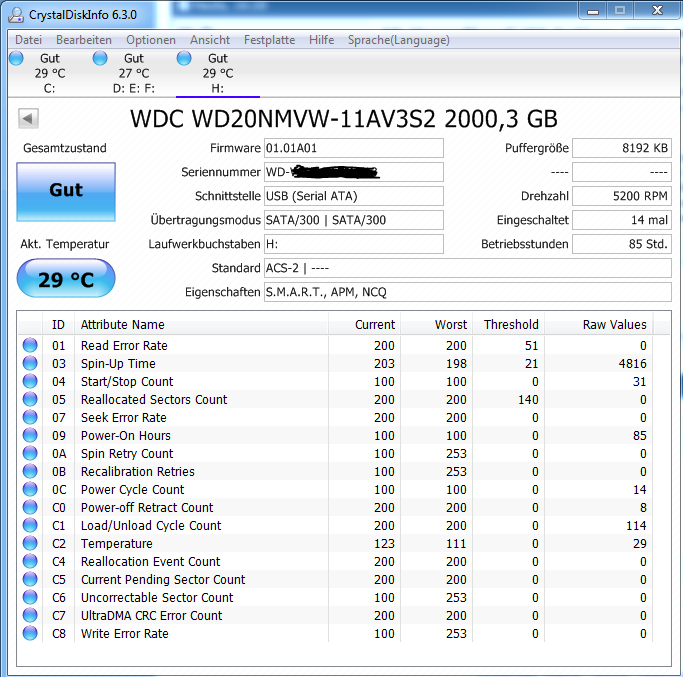Click status orb of Recalibration Retries row

pos(30,471)
